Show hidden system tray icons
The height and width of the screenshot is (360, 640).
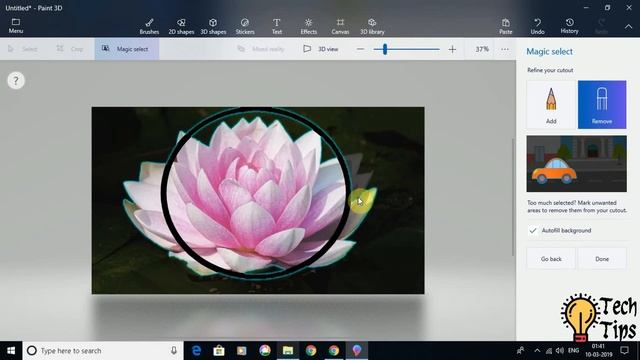pyautogui.click(x=537, y=351)
